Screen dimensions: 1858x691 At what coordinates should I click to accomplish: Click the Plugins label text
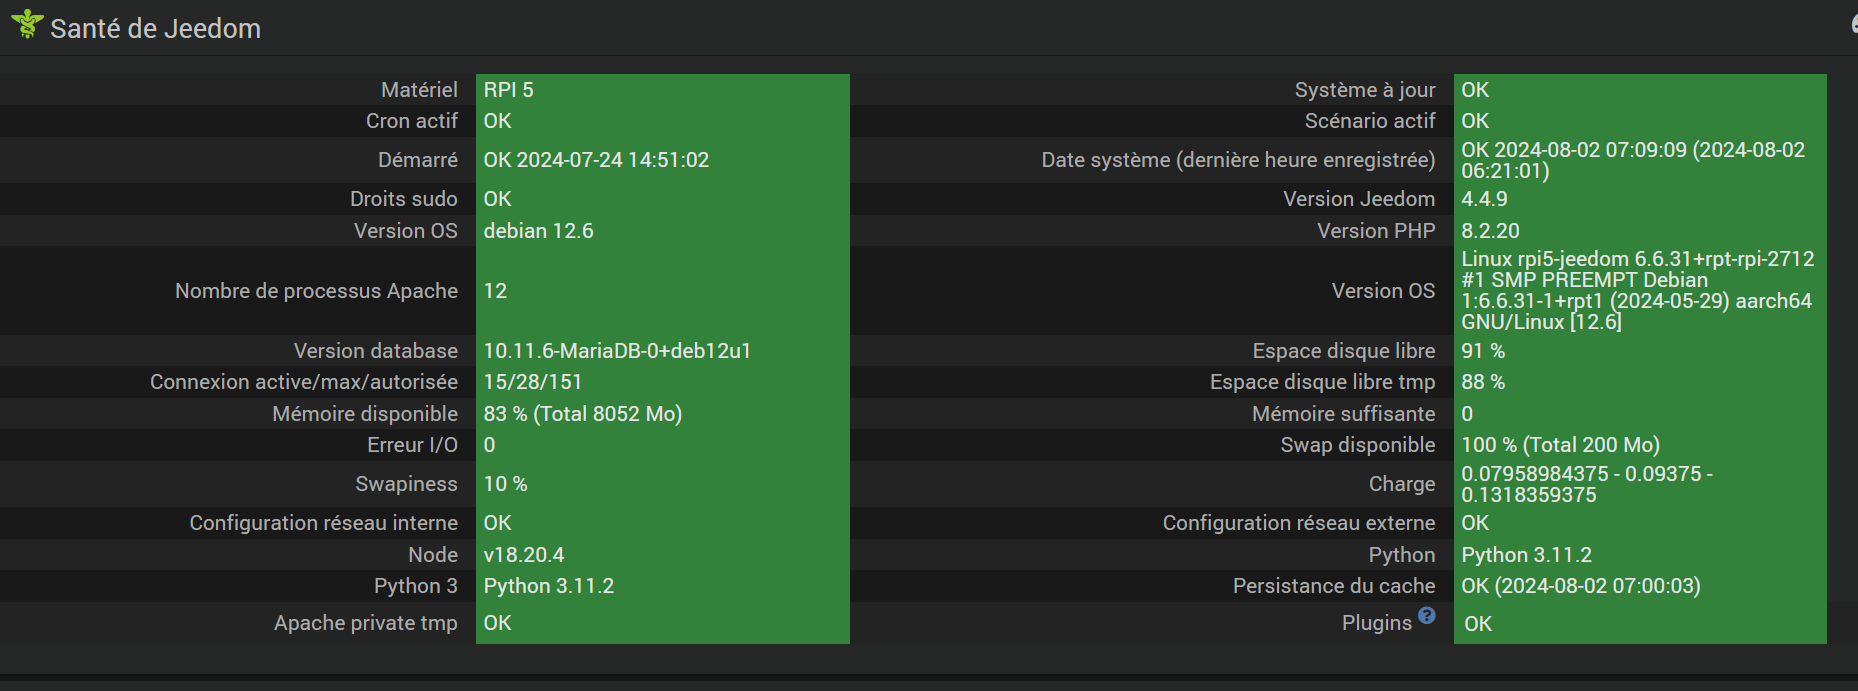point(1376,623)
